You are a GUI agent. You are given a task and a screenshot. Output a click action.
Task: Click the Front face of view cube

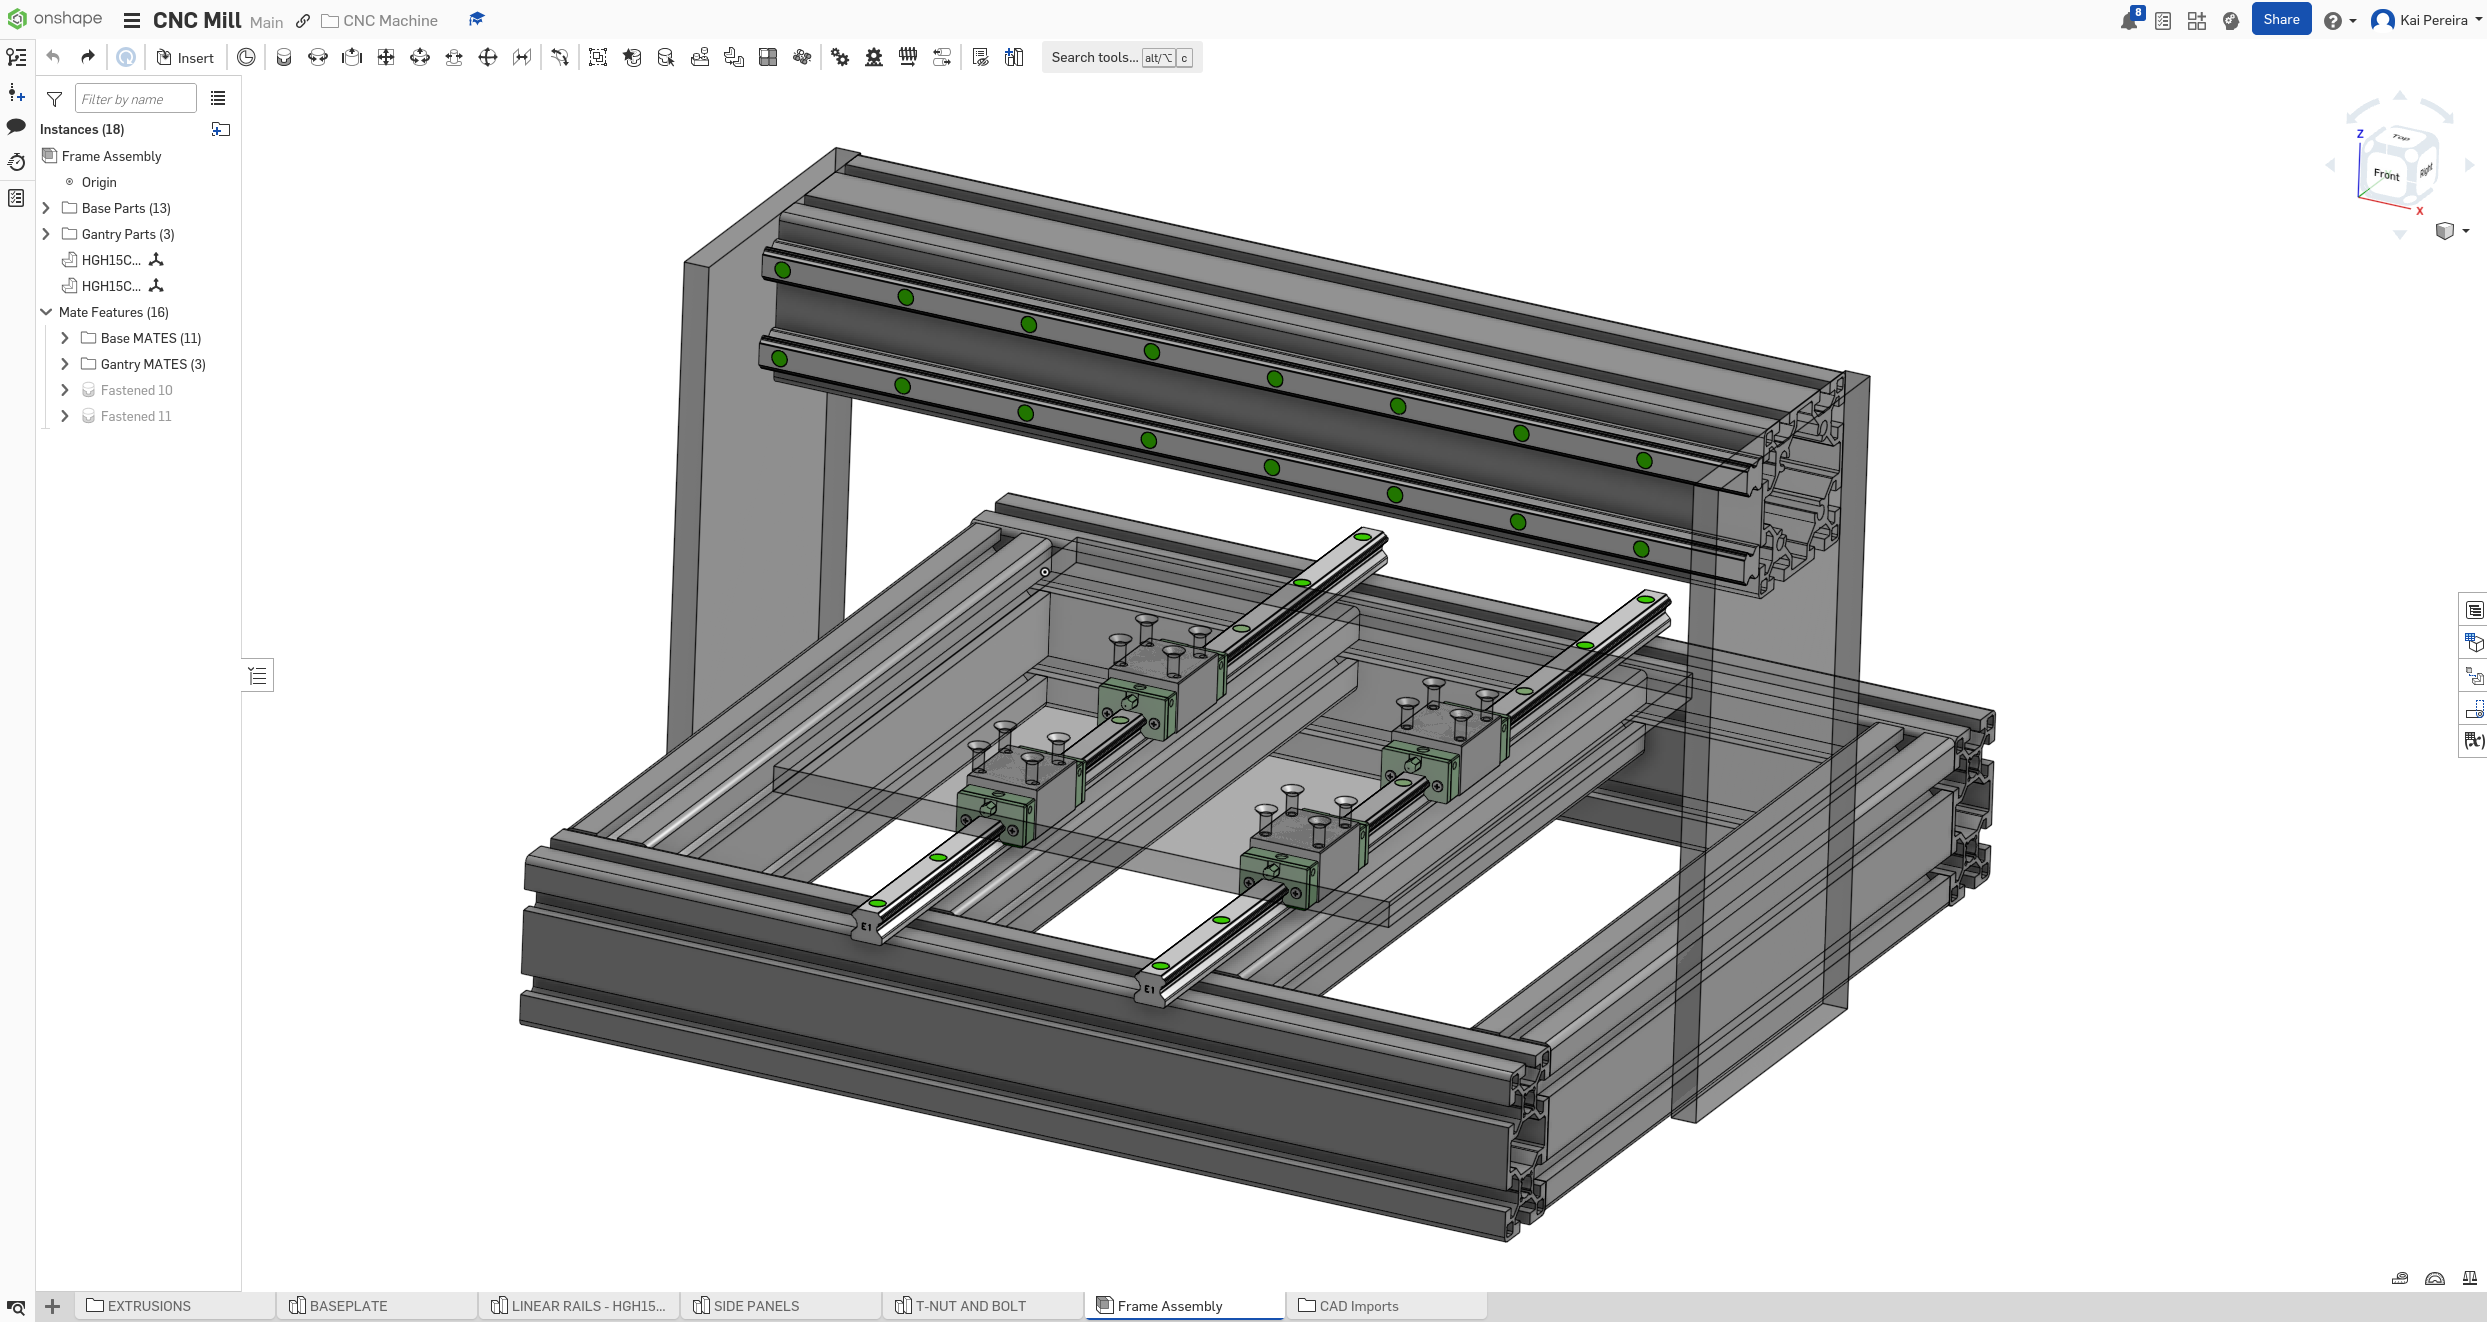tap(2385, 175)
